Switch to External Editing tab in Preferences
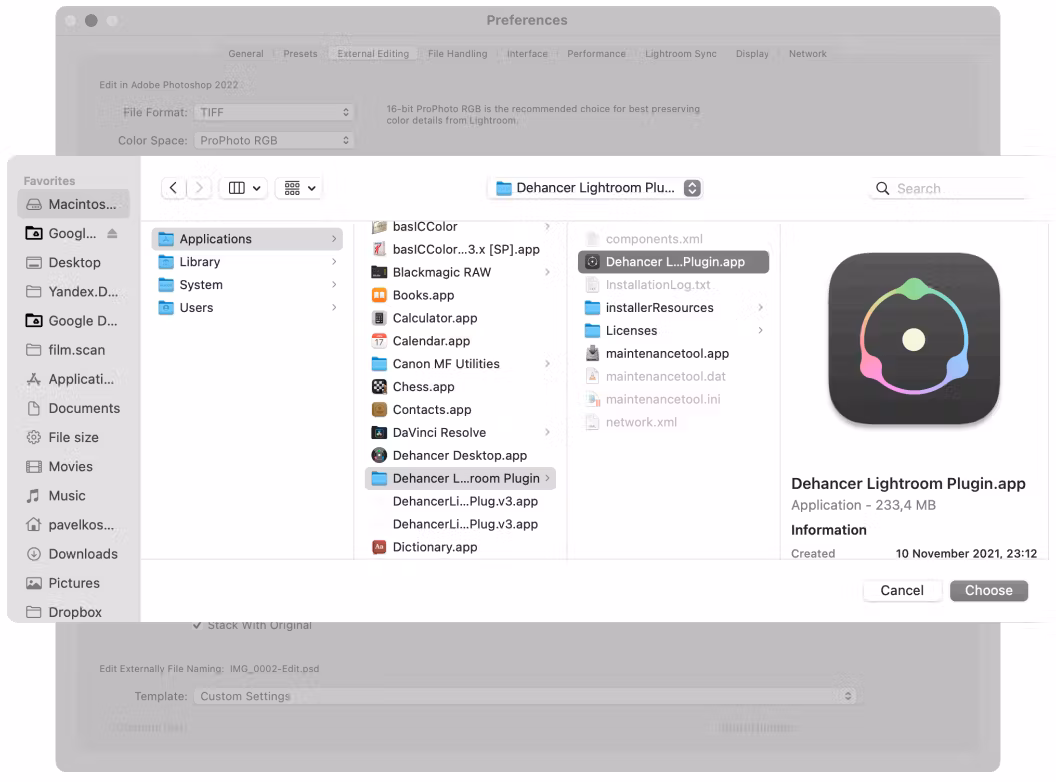Screen dimensions: 1056x782 coord(373,54)
